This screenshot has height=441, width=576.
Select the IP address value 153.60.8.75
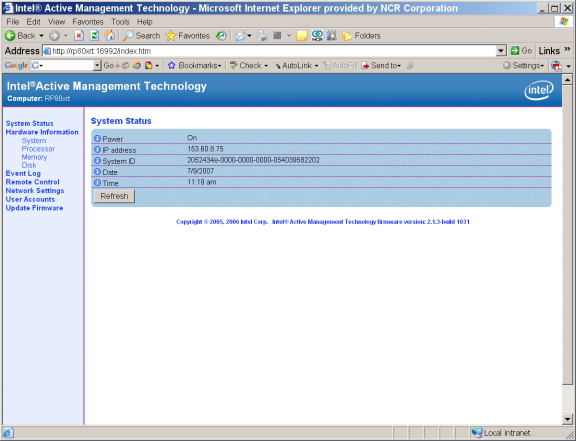point(205,149)
